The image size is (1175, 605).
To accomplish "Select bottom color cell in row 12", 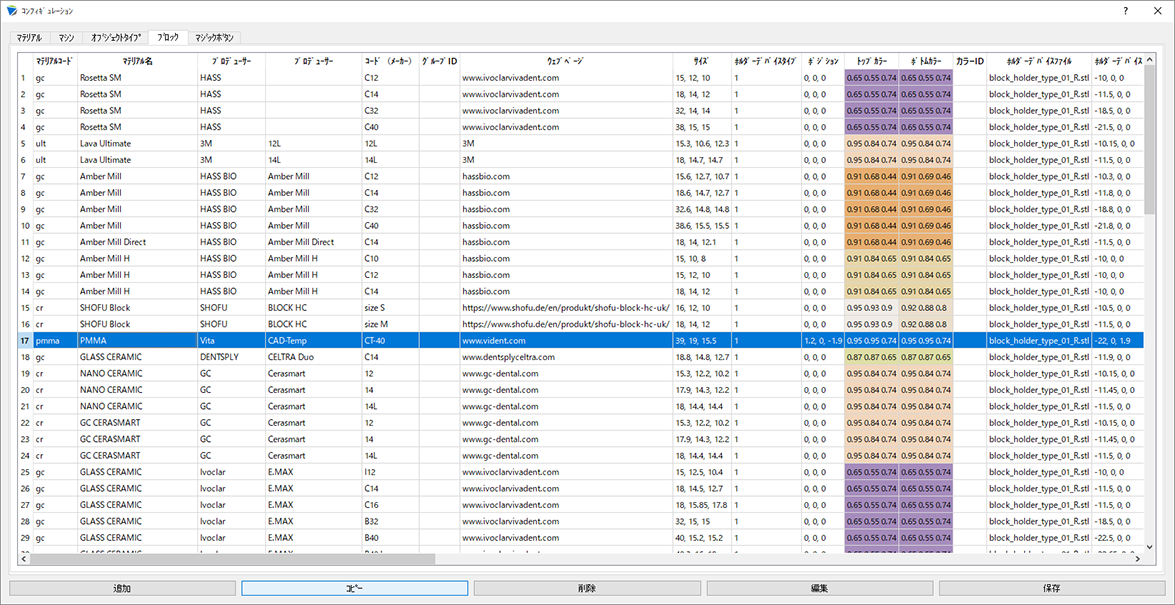I will point(926,259).
